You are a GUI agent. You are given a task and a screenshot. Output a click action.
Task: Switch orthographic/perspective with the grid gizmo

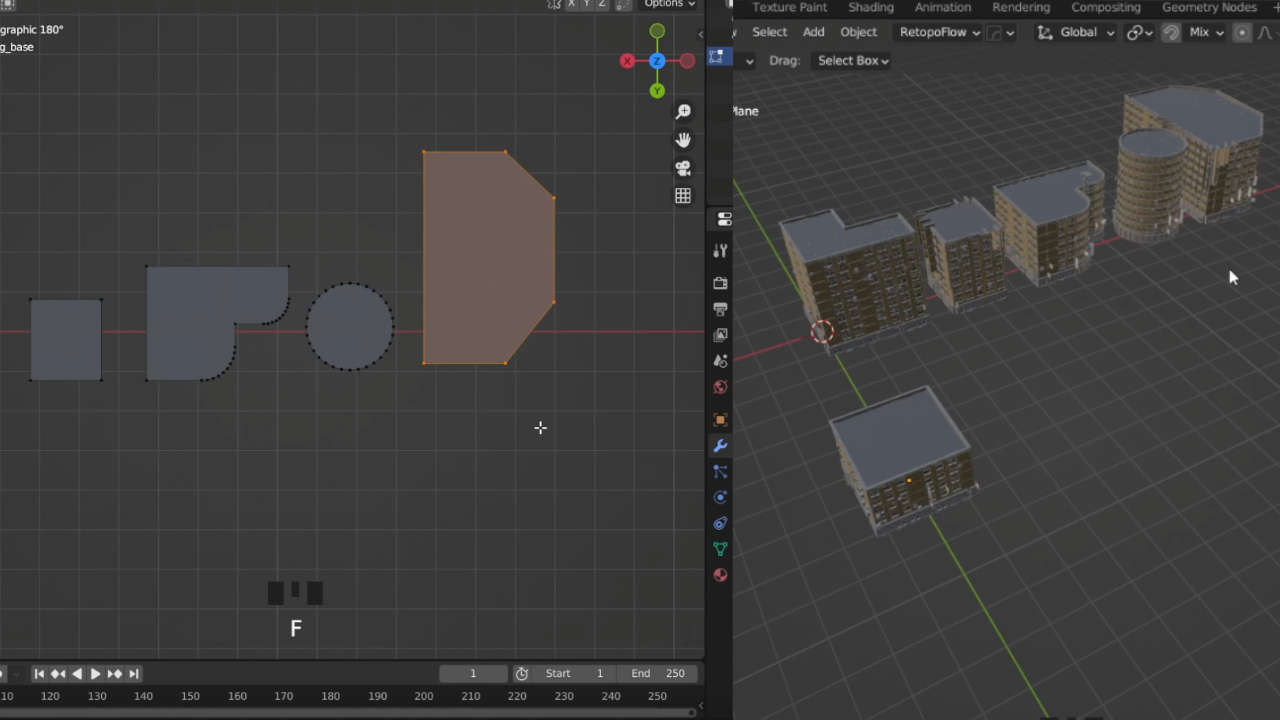[x=683, y=196]
